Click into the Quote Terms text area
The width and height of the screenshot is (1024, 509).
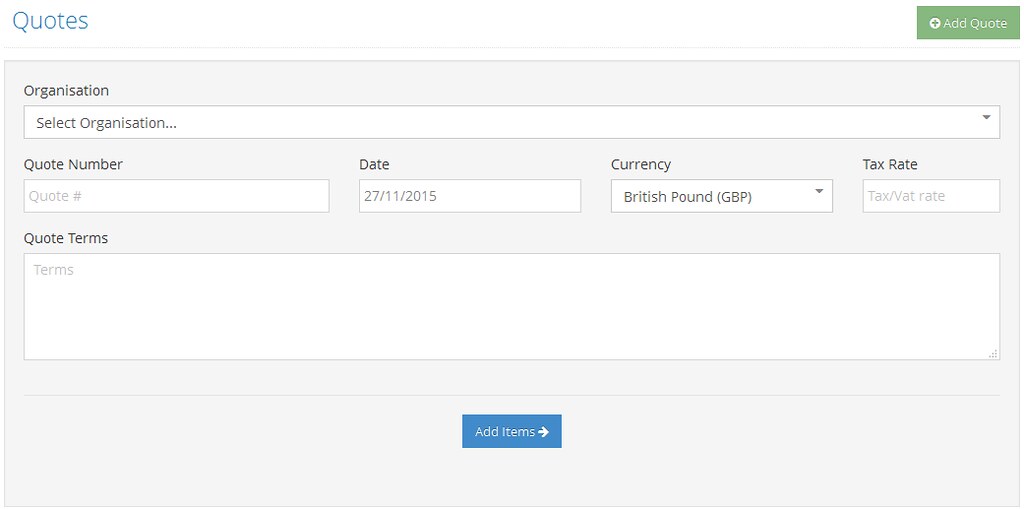[511, 306]
